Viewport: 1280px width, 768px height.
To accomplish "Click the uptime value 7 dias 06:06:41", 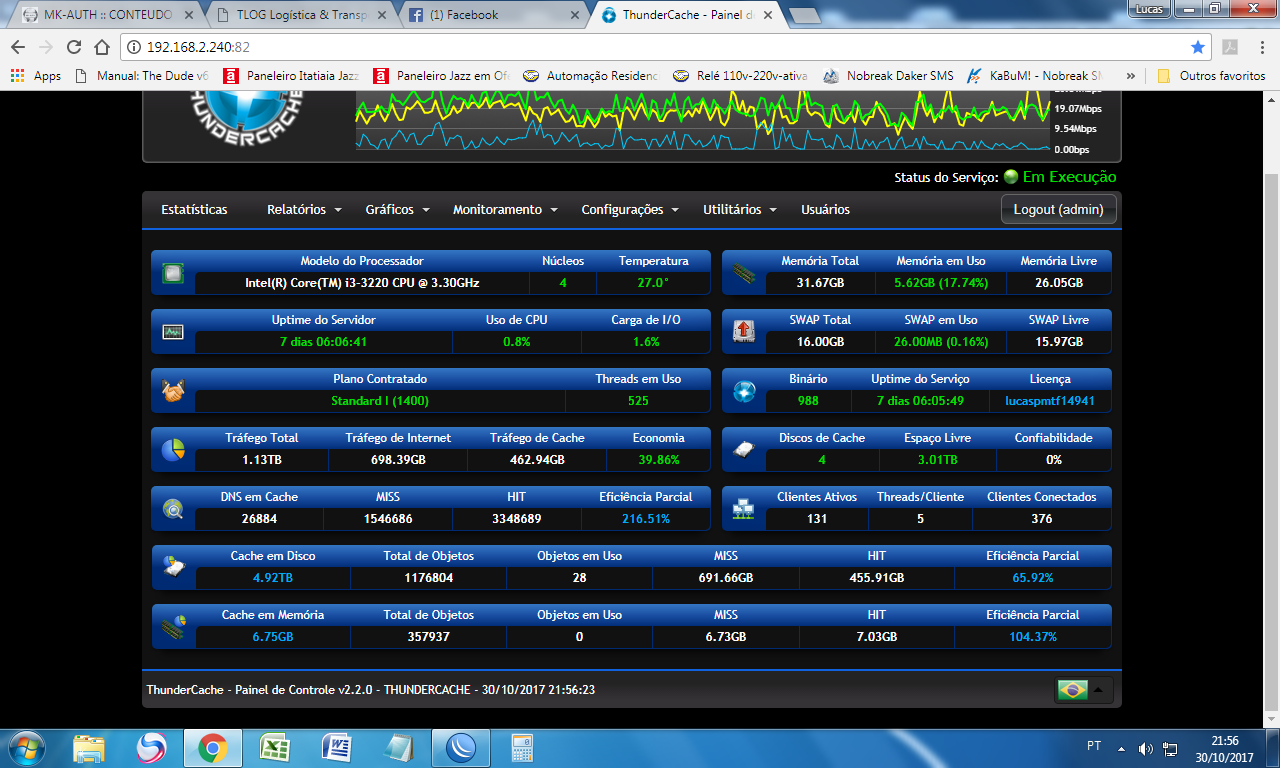I will click(322, 342).
